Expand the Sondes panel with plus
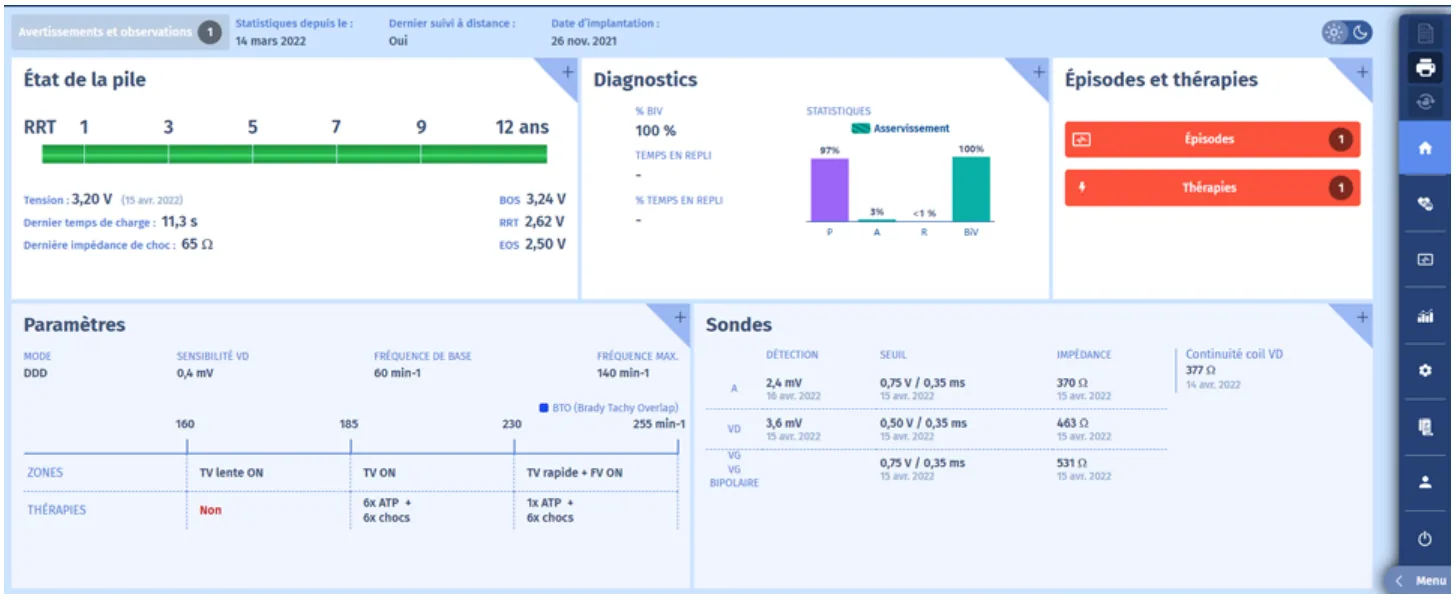The height and width of the screenshot is (599, 1456). [1361, 317]
